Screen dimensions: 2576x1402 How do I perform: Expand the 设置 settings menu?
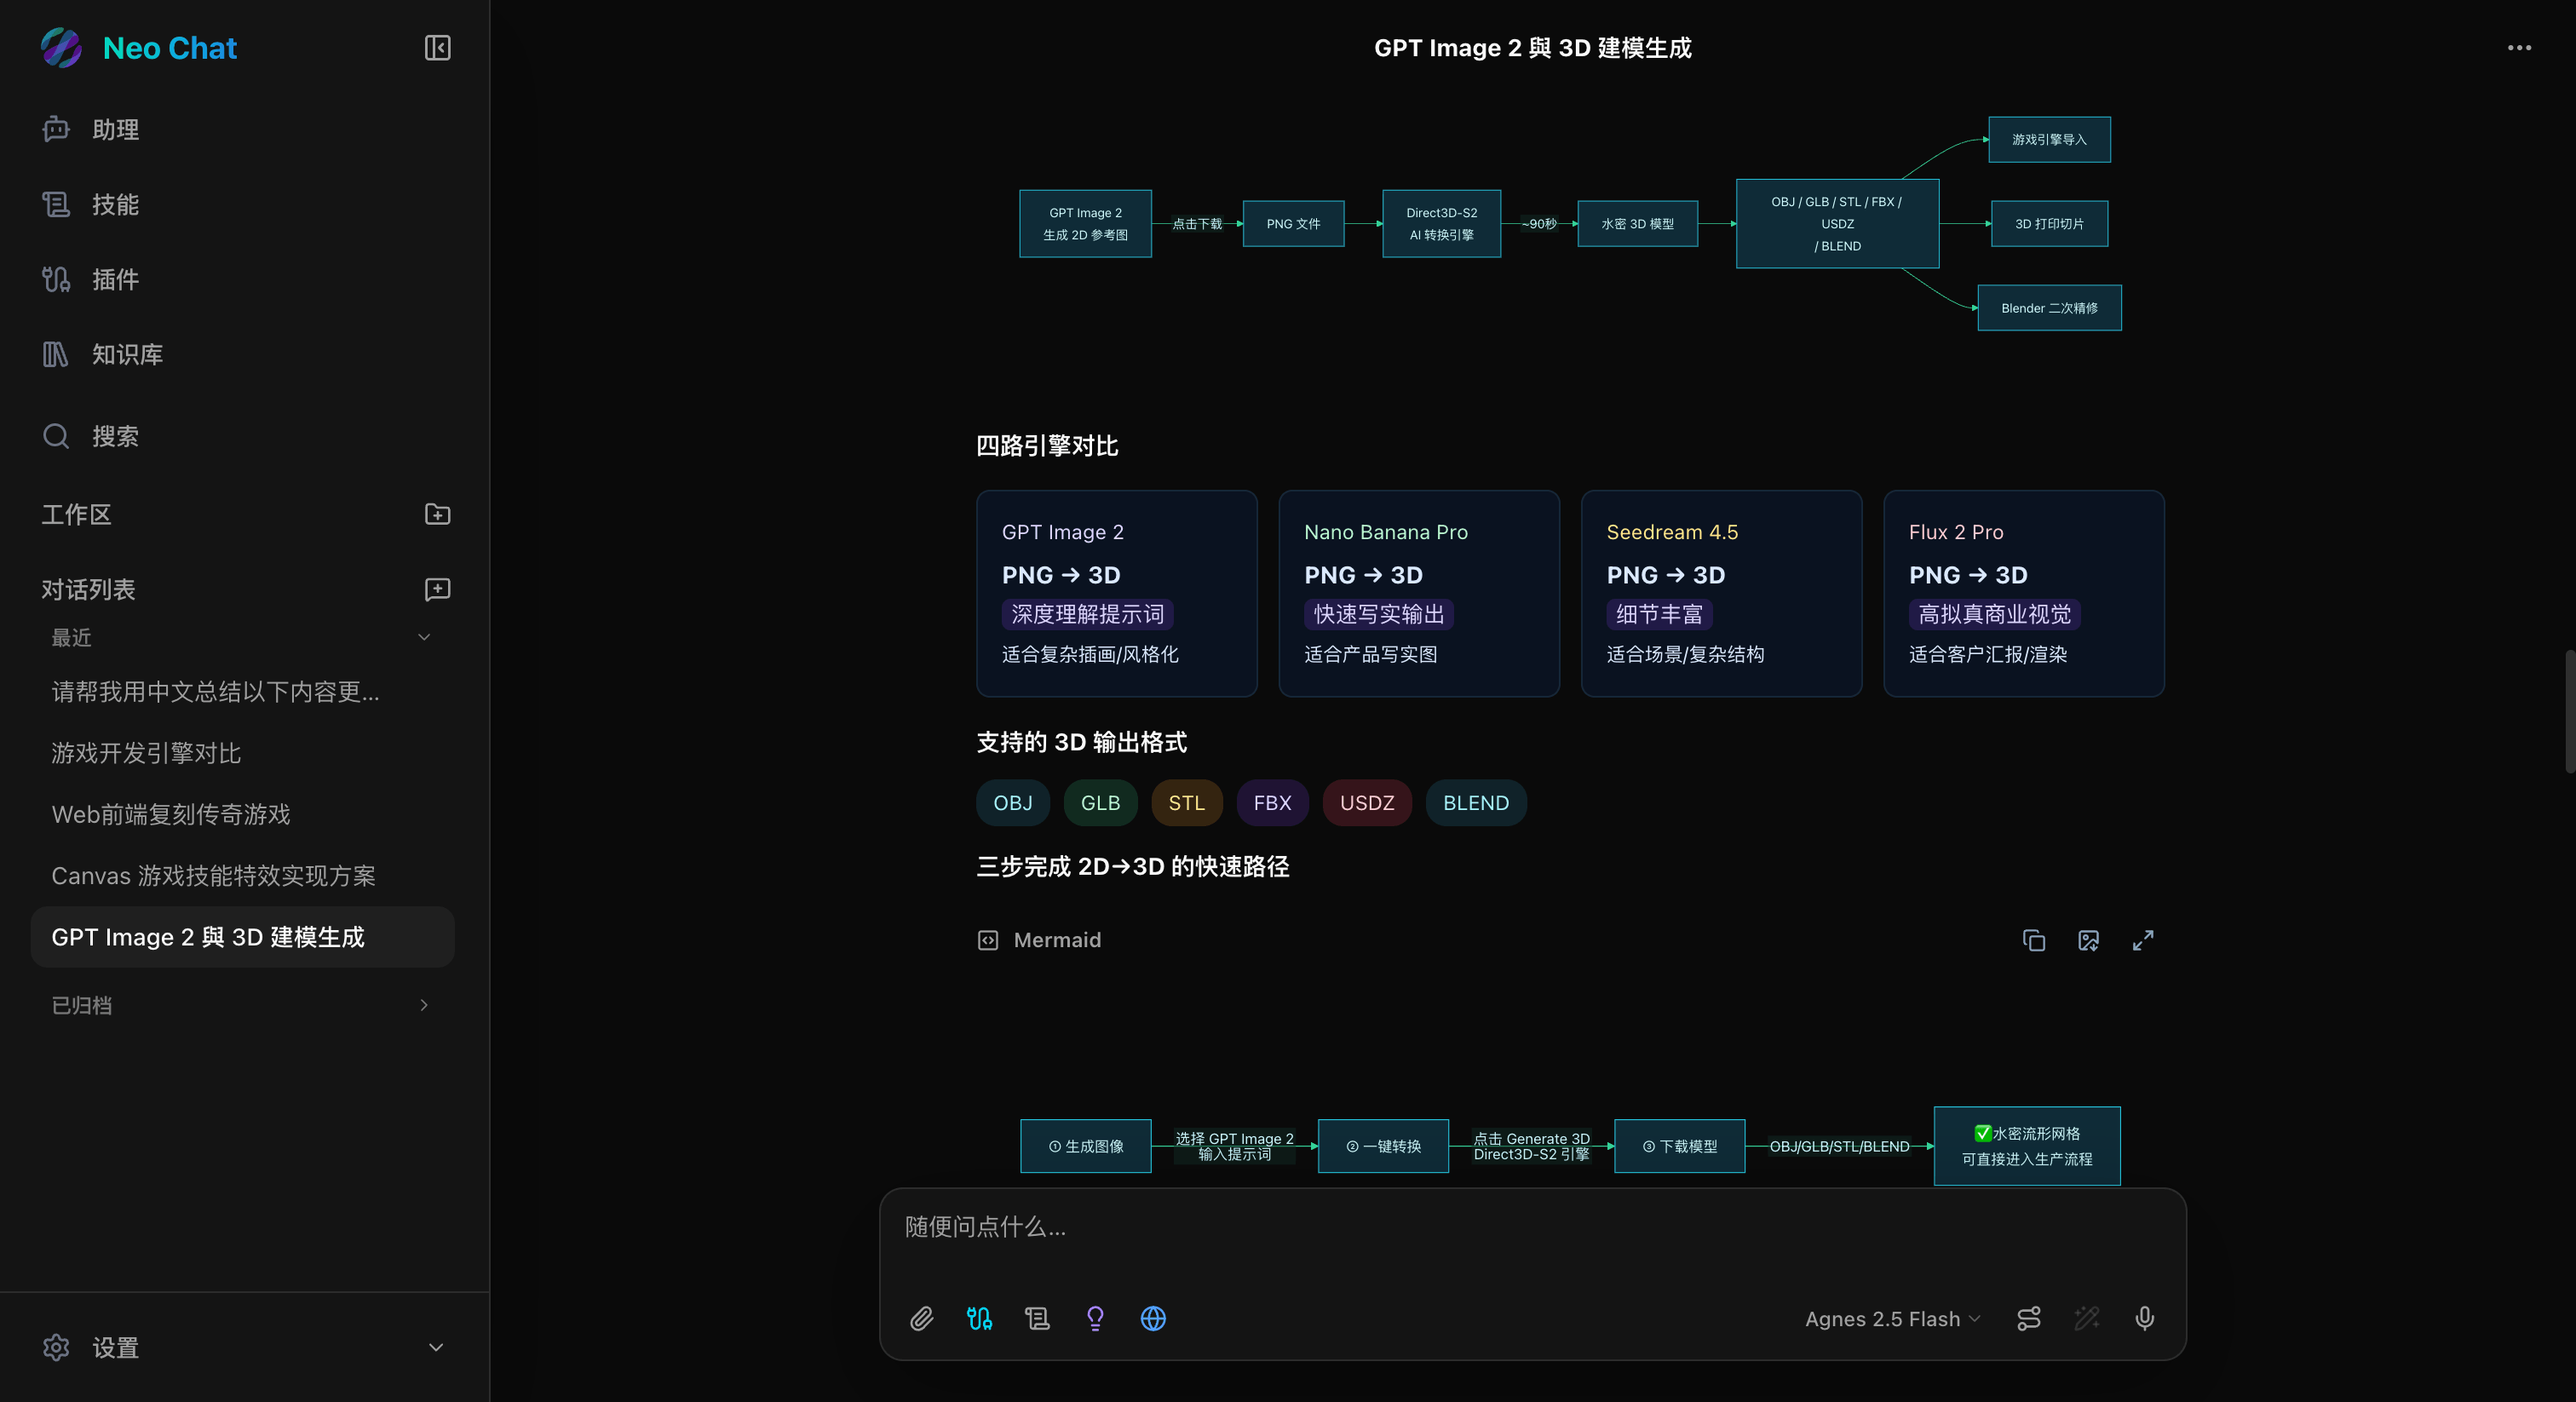click(435, 1347)
